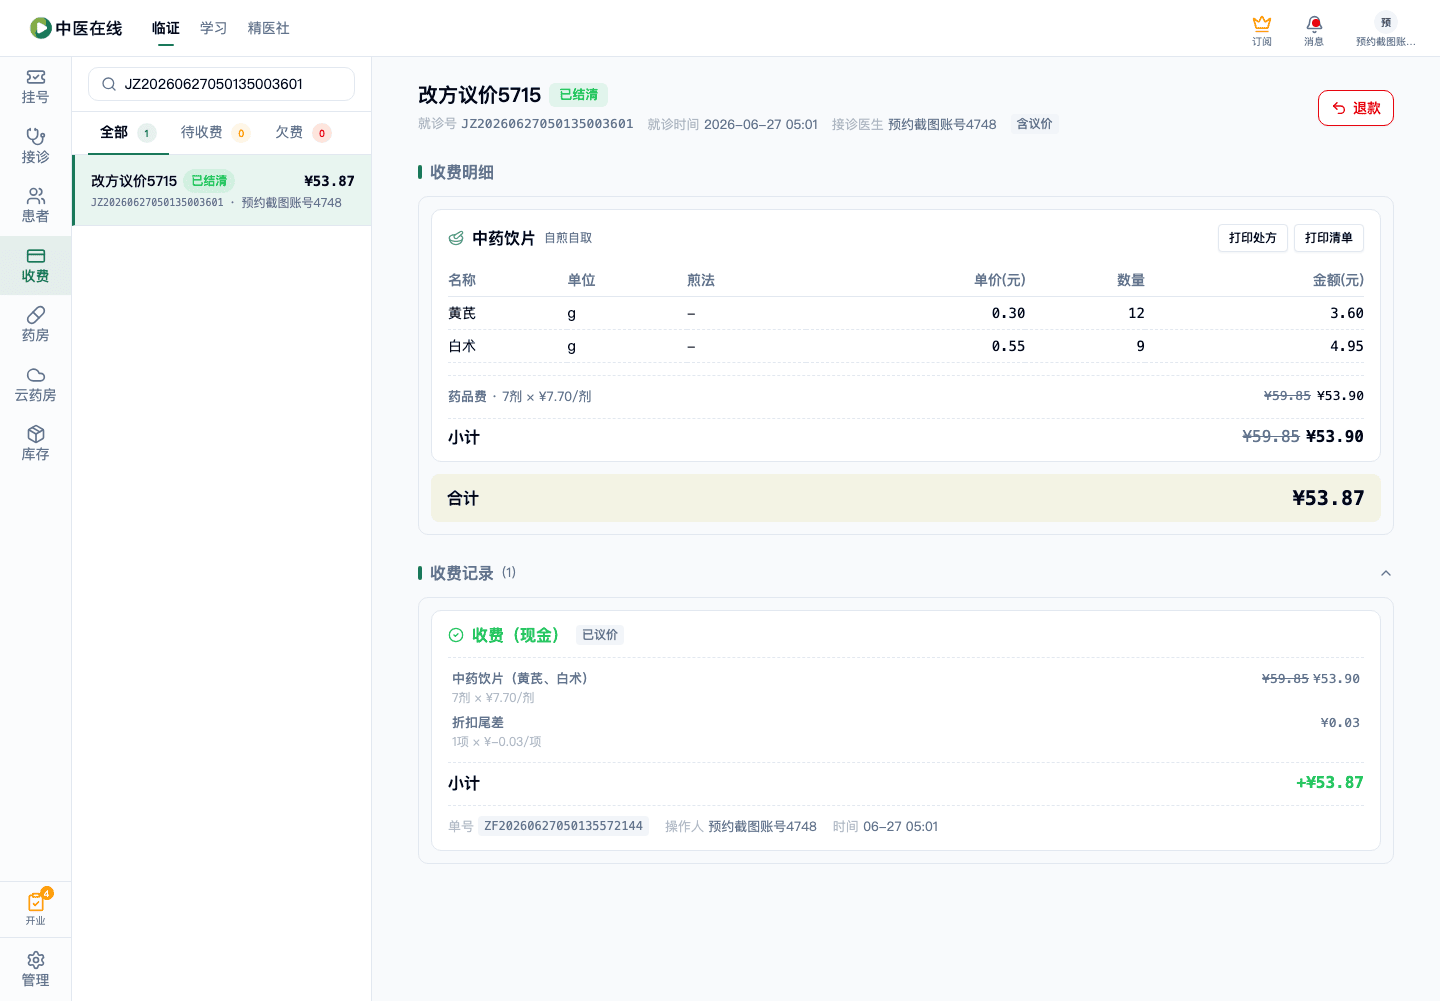The width and height of the screenshot is (1440, 1001).
Task: Open the 药房 pharmacy sidebar icon
Action: point(35,325)
